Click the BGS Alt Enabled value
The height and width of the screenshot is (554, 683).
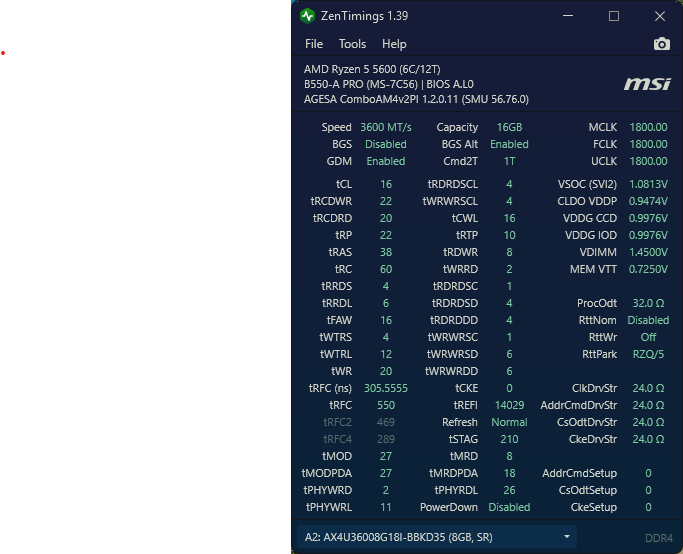pyautogui.click(x=509, y=144)
